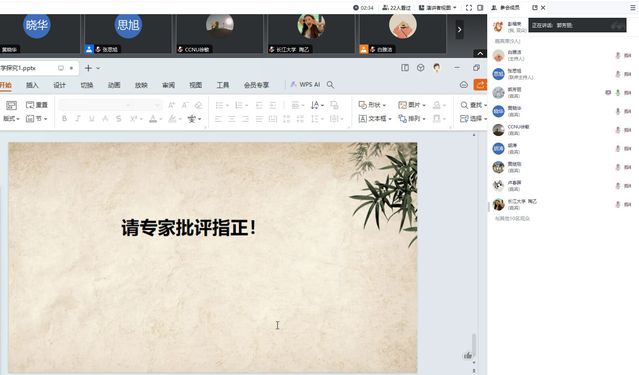Pop out the participants panel
The width and height of the screenshot is (639, 375).
point(535,7)
